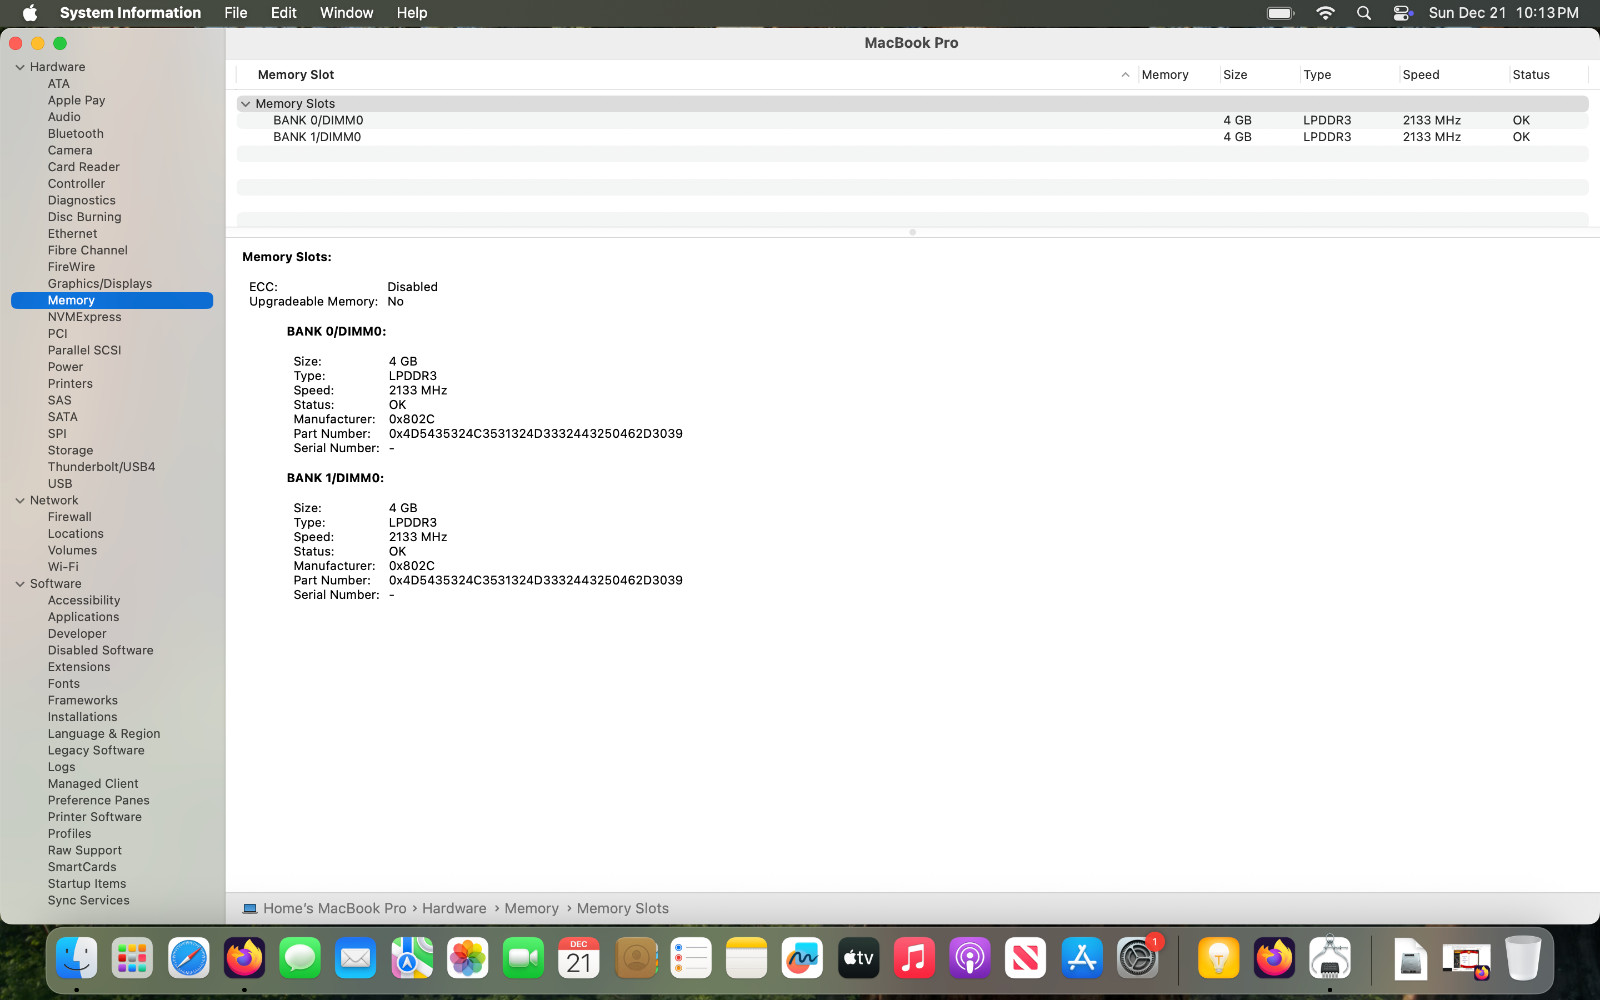Open Reminders app in the Dock

click(690, 958)
